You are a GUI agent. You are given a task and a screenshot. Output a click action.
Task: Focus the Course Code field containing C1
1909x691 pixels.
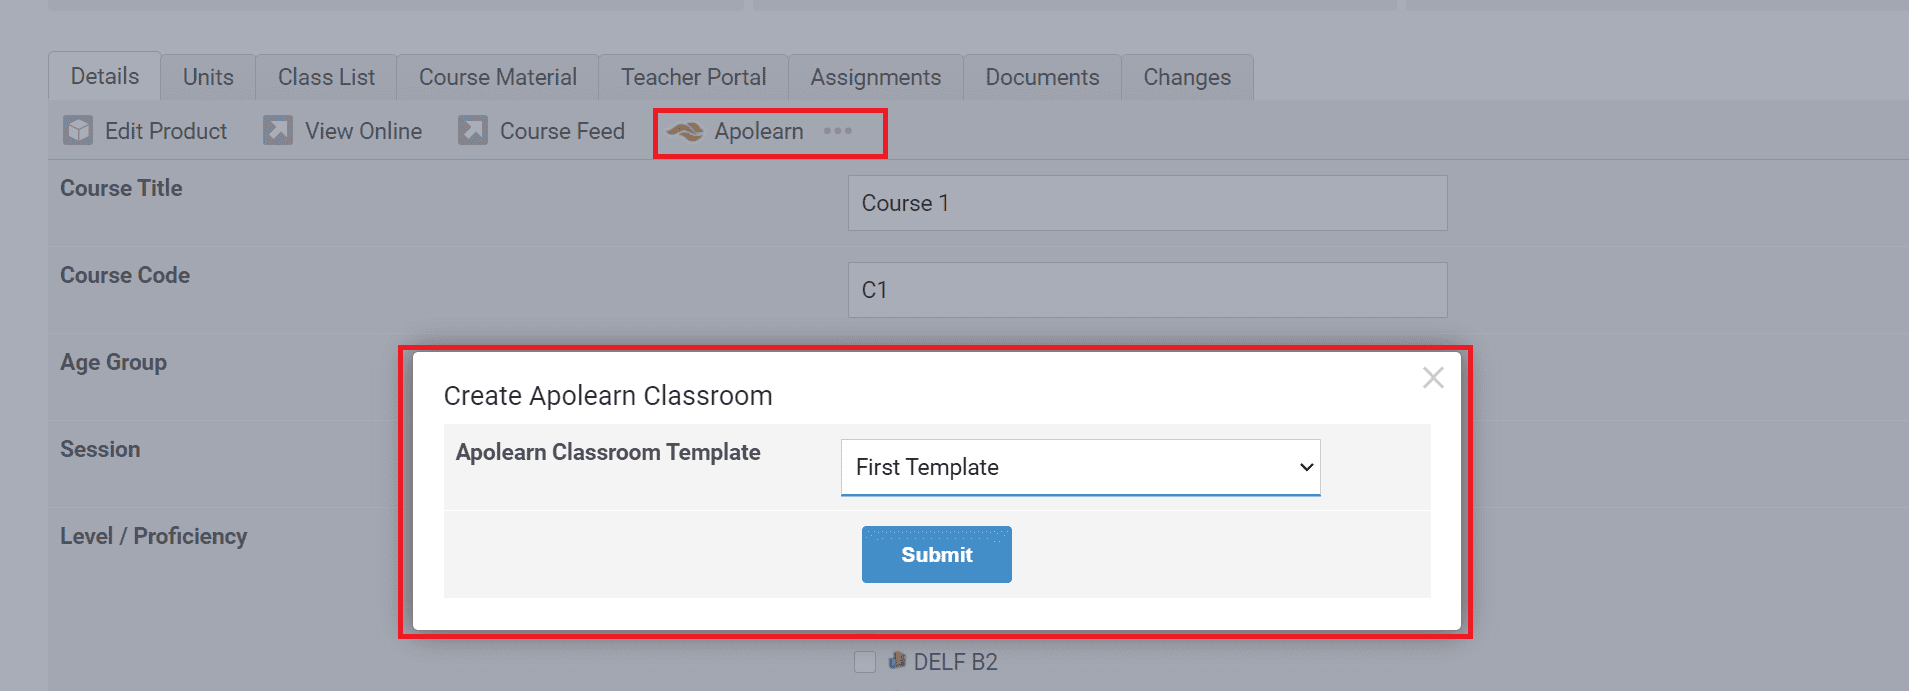[1147, 290]
